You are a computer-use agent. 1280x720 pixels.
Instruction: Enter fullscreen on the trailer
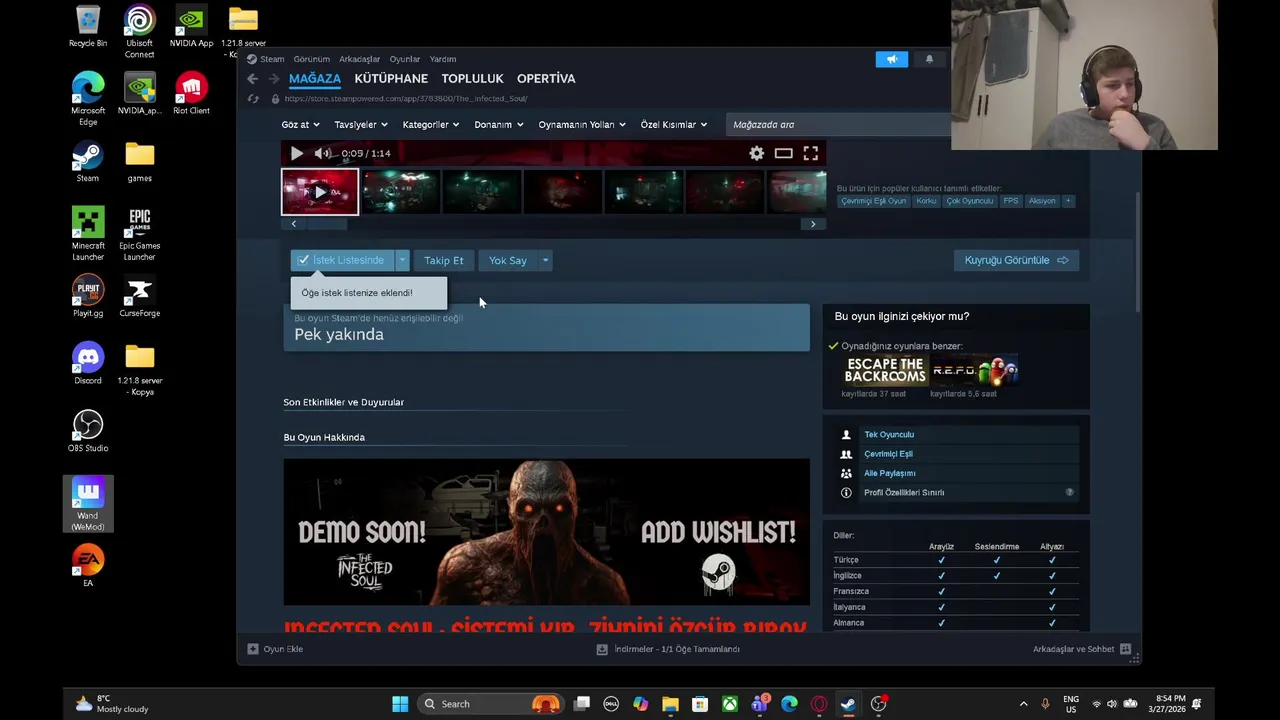(811, 153)
